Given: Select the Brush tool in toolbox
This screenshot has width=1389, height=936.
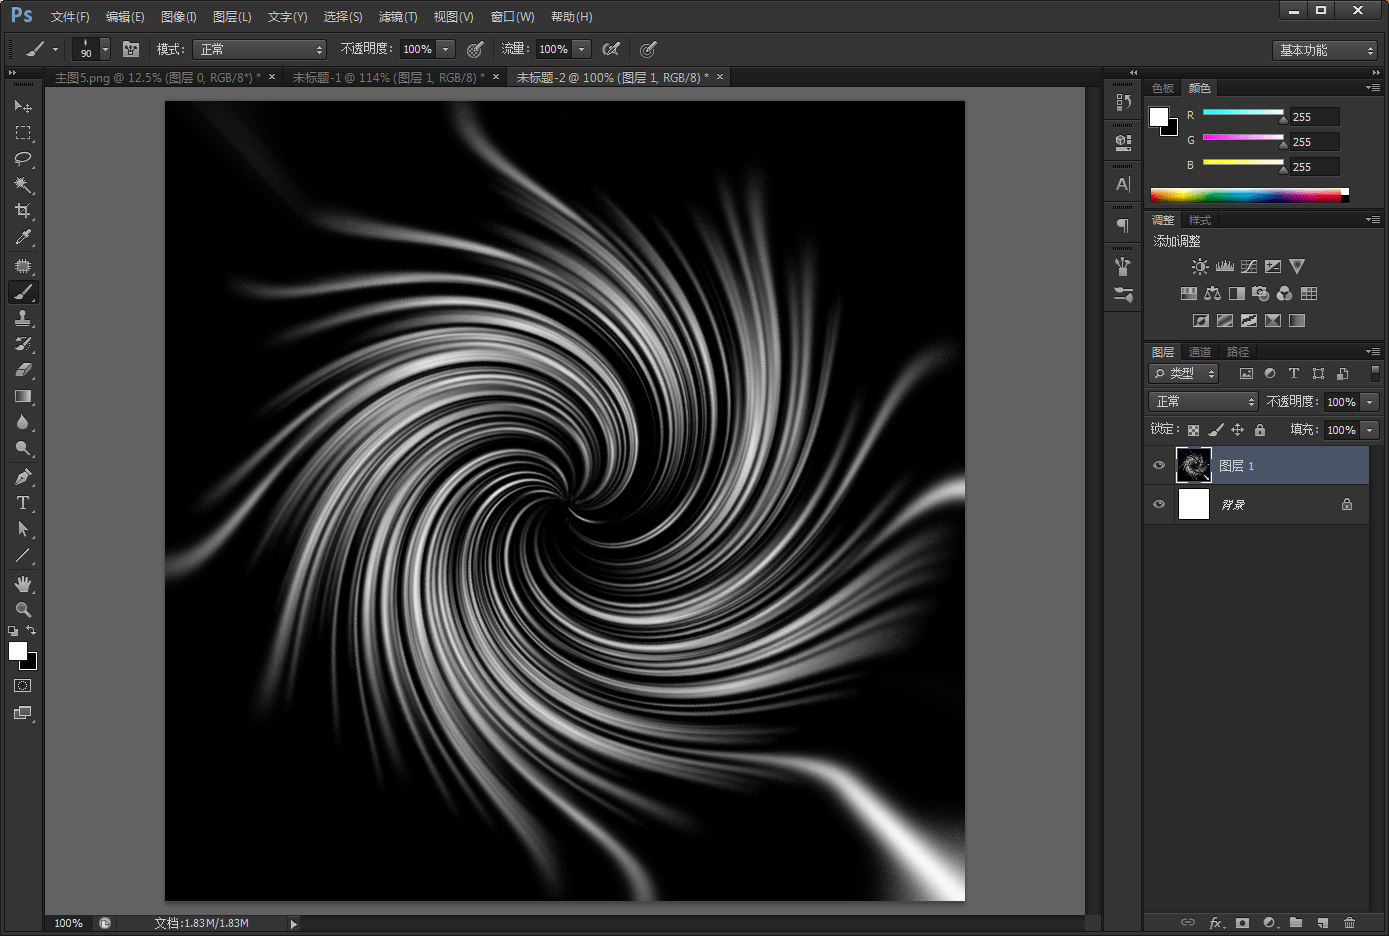Looking at the screenshot, I should click(x=22, y=292).
